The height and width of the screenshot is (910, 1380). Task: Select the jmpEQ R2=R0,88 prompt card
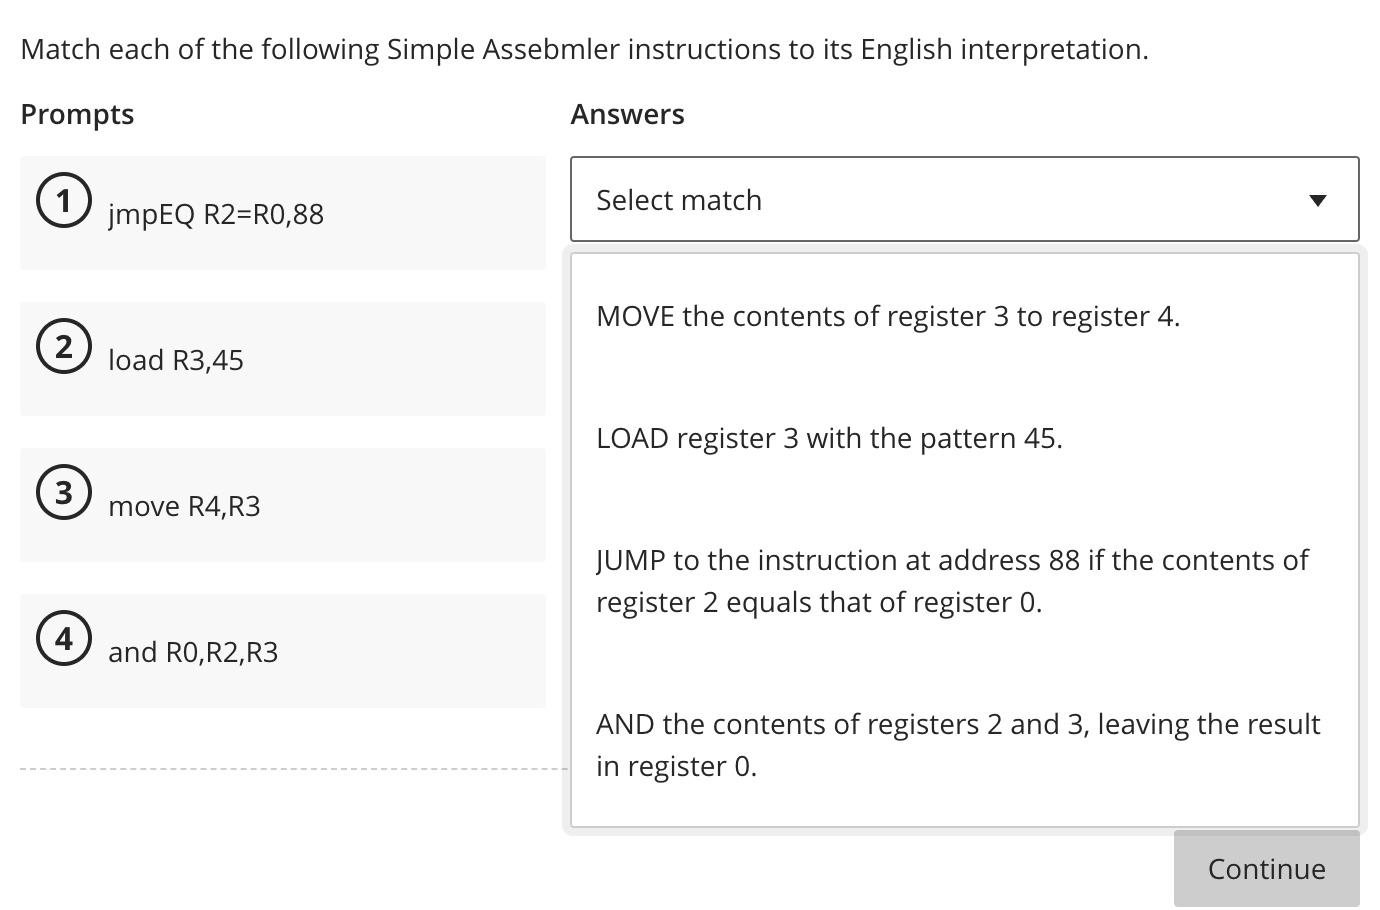click(282, 212)
